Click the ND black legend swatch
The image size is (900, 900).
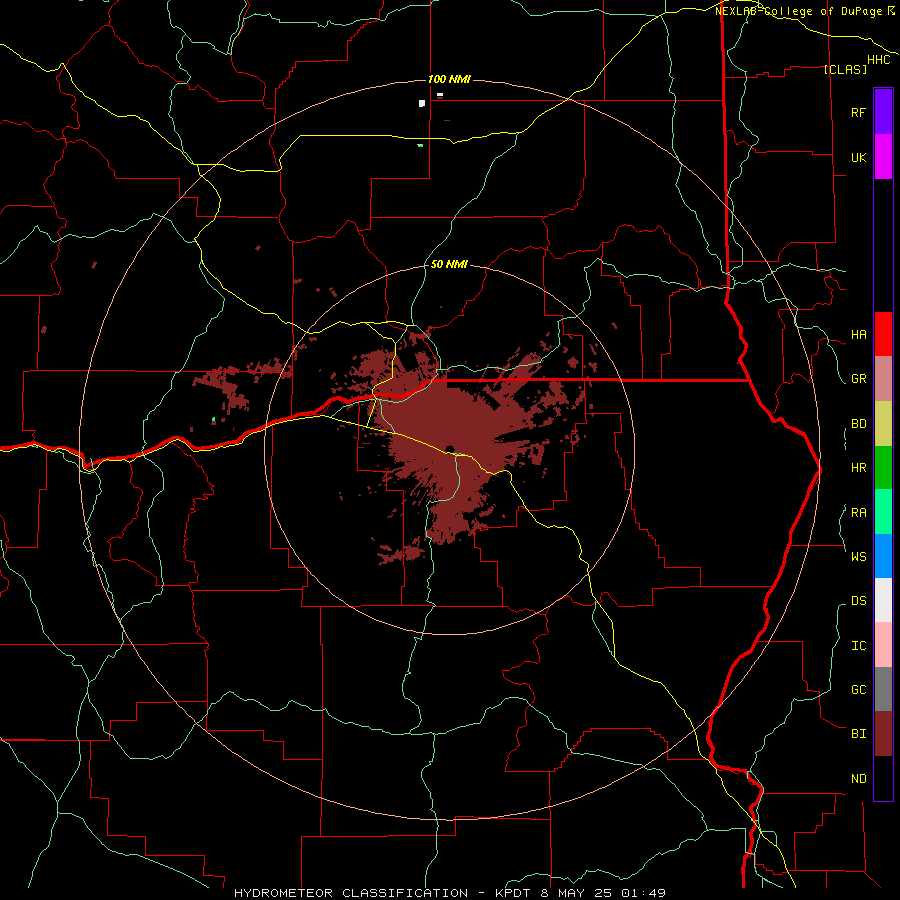(x=883, y=778)
